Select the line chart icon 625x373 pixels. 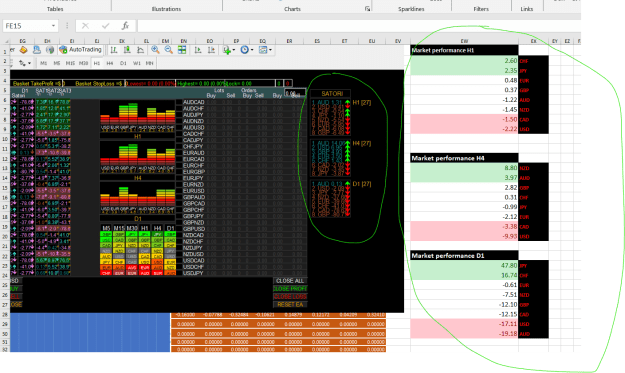(140, 50)
